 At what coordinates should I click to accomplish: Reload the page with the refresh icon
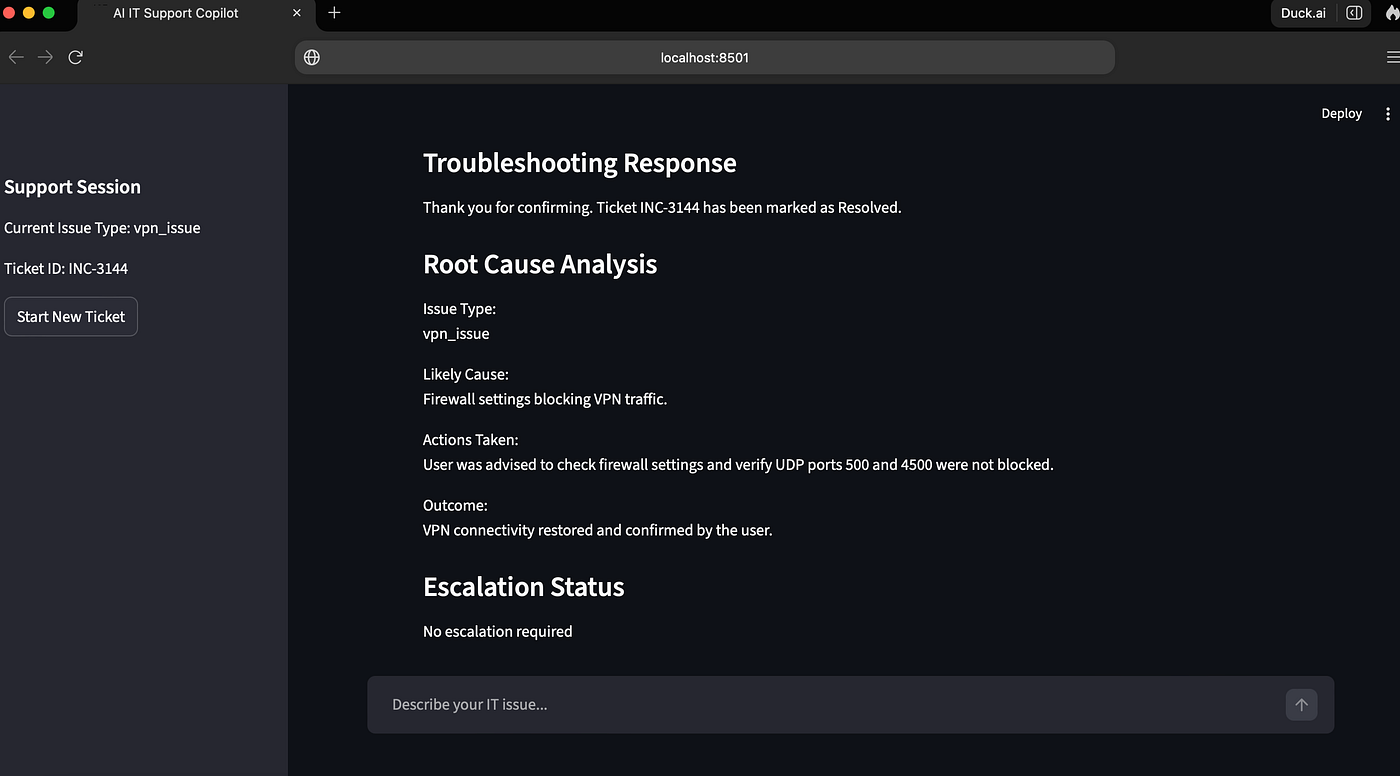point(75,57)
